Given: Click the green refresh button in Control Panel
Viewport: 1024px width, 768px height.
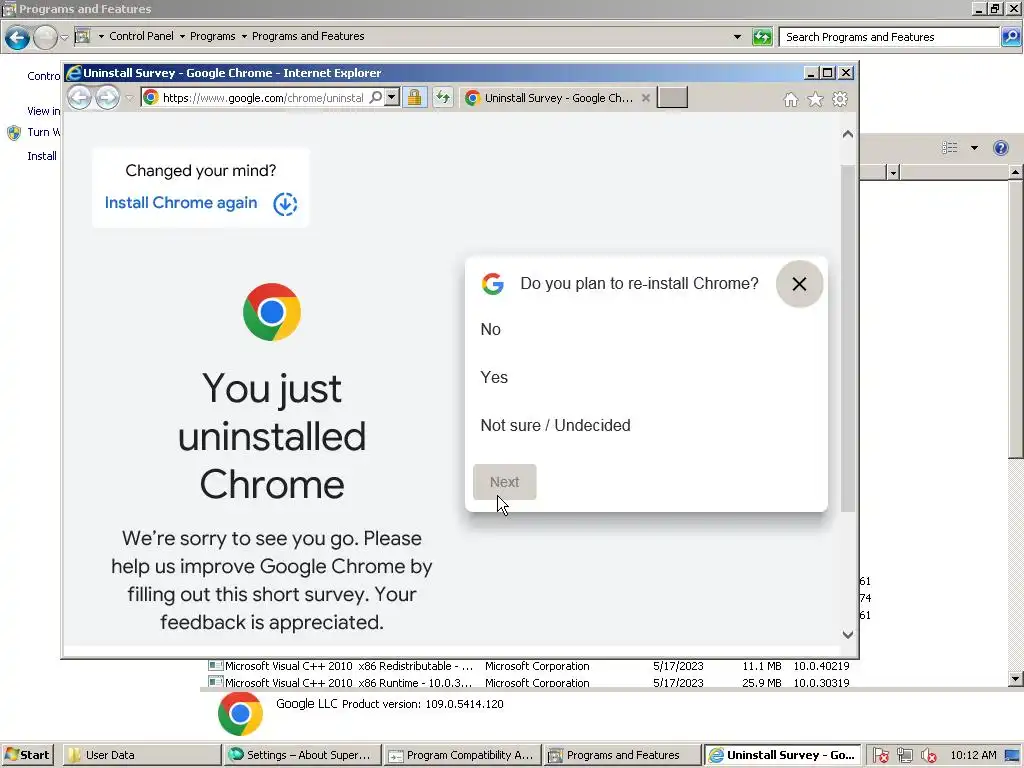Looking at the screenshot, I should (x=762, y=37).
